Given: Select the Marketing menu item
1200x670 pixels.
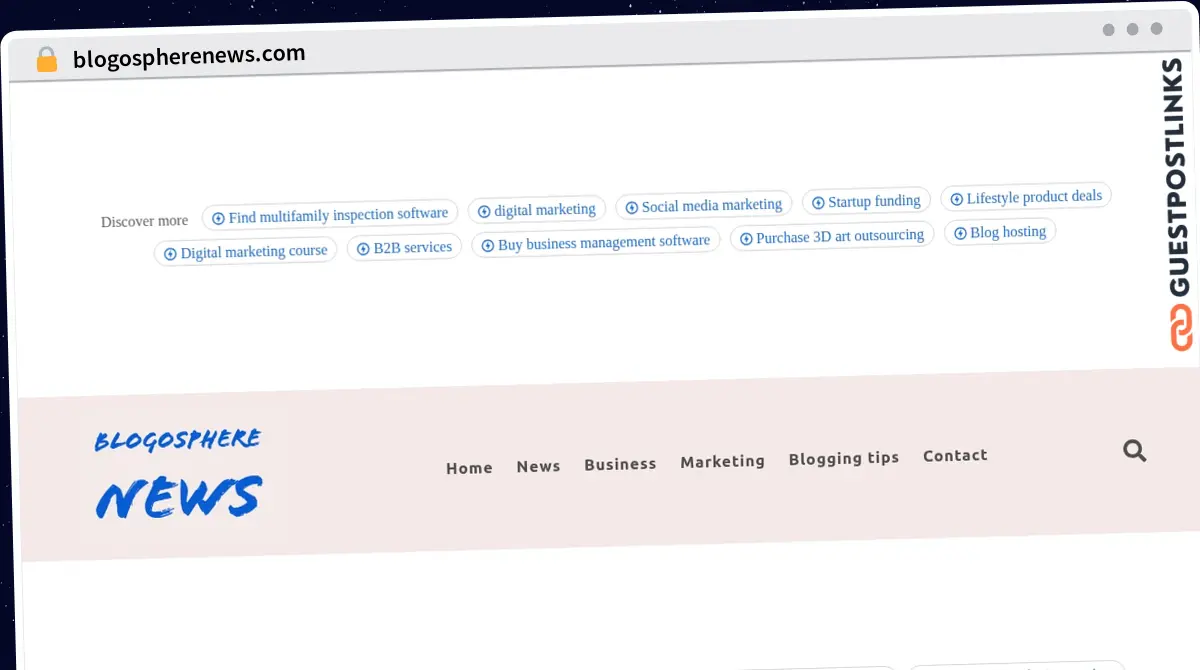Looking at the screenshot, I should (722, 461).
